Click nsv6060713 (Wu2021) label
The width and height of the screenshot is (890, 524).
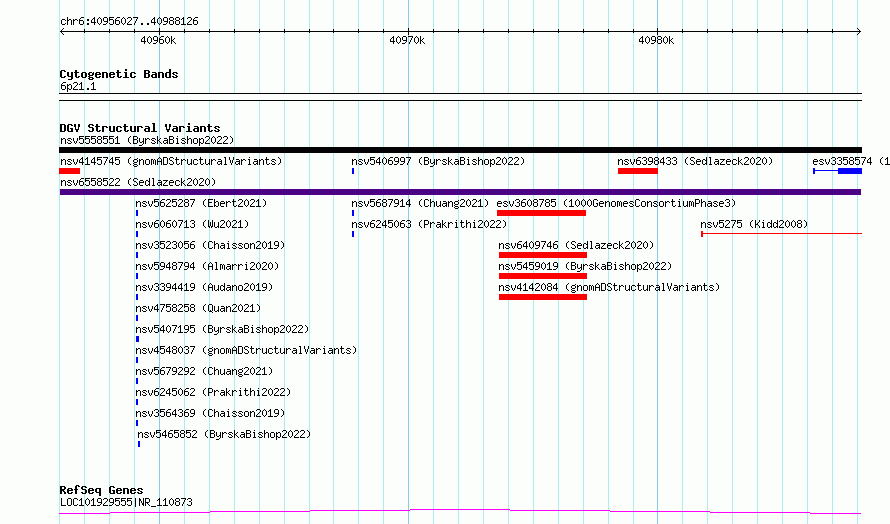tap(192, 224)
